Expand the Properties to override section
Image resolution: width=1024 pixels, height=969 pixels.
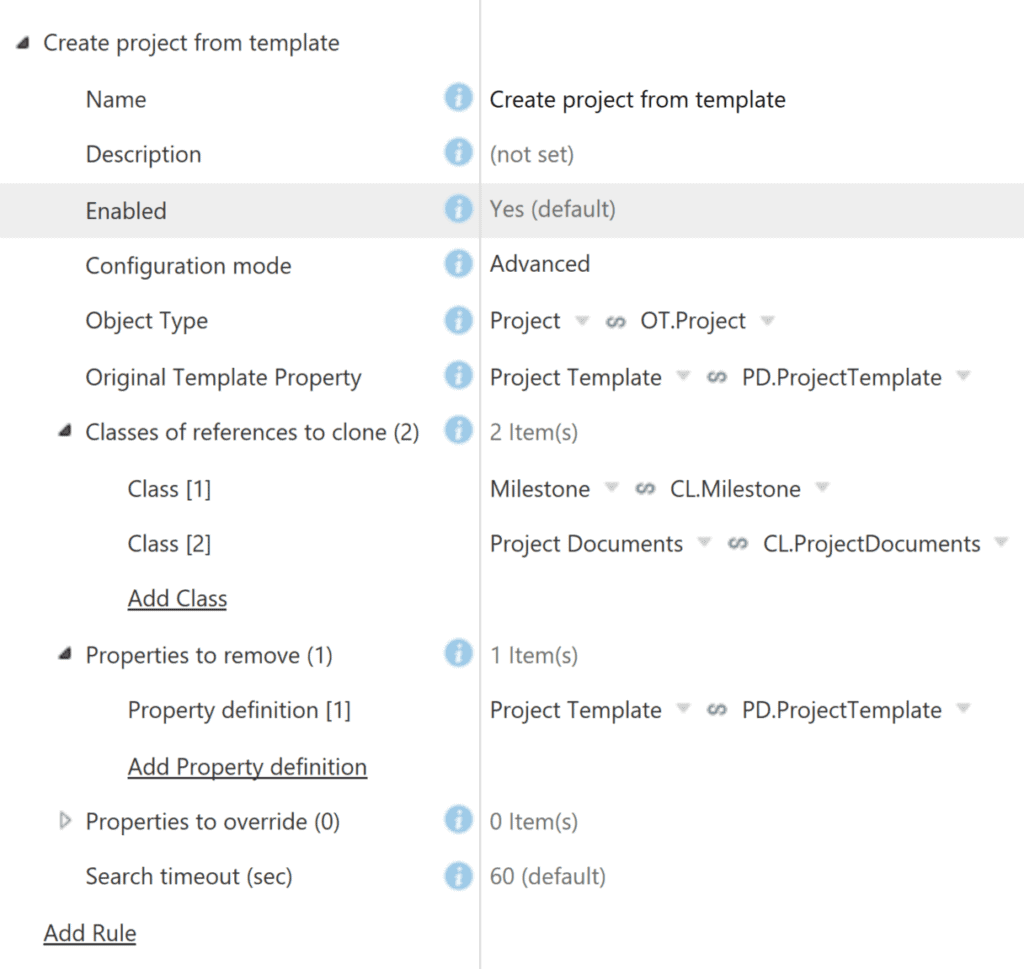(x=65, y=820)
